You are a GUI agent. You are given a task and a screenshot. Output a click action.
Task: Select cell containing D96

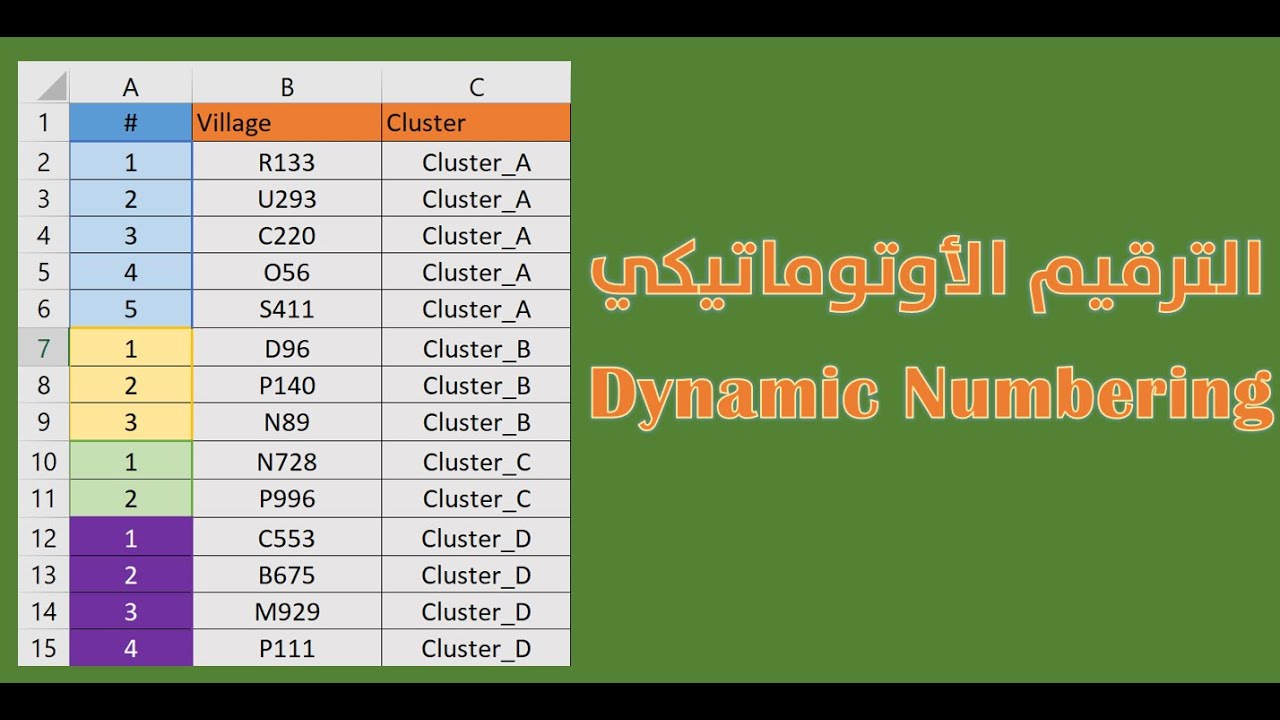point(287,349)
